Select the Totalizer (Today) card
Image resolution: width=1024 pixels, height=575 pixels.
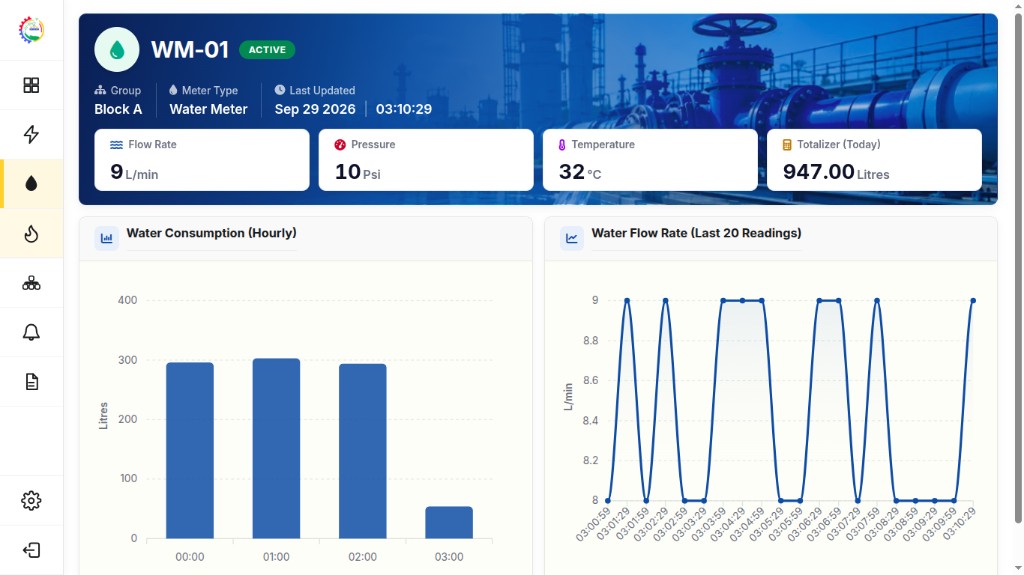[874, 160]
